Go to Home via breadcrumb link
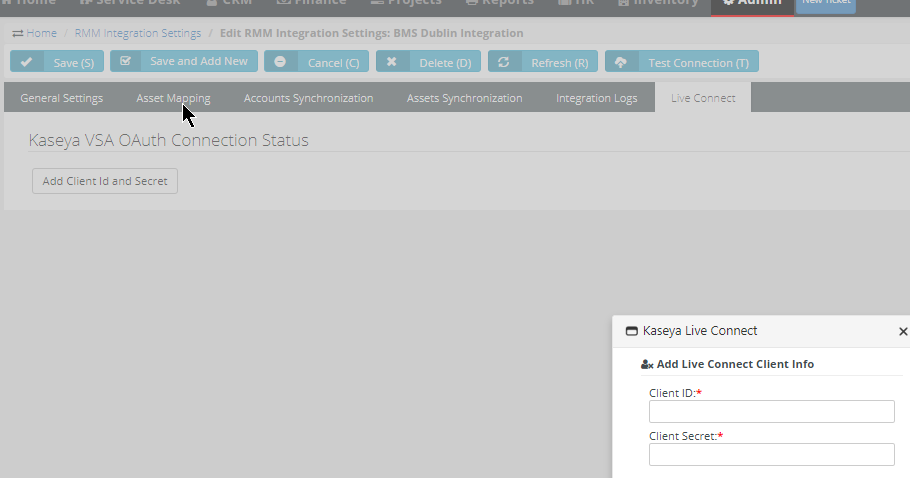The height and width of the screenshot is (478, 910). 41,33
